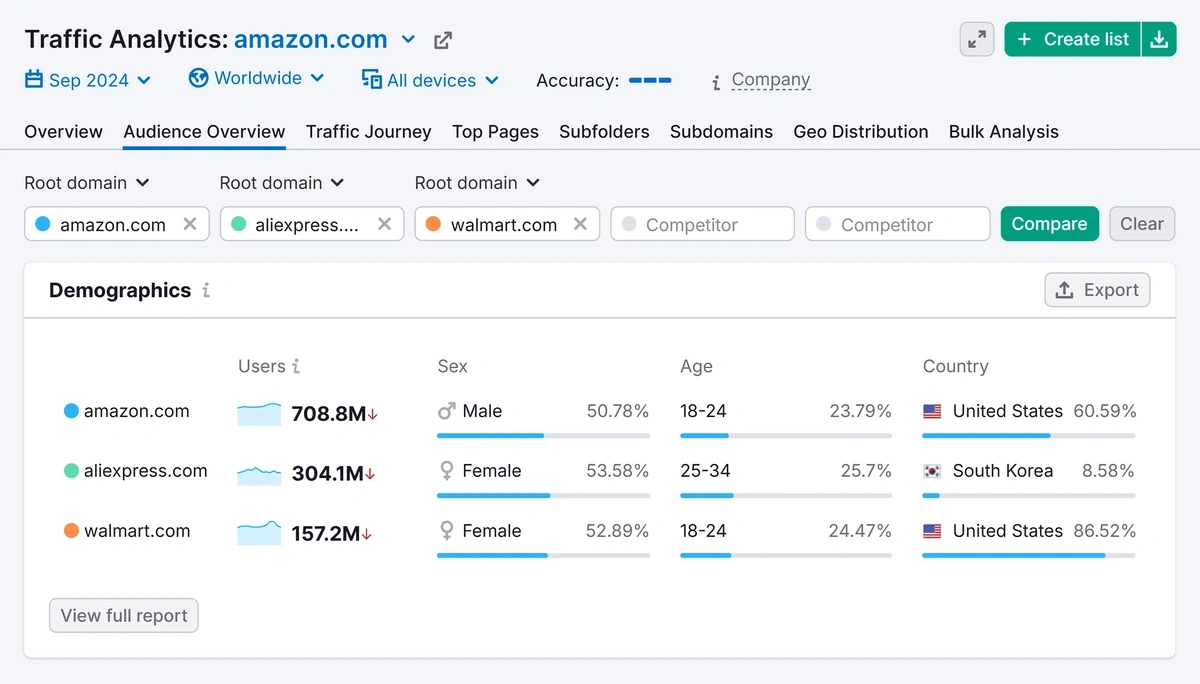Click the United States 86.52% progress bar
The width and height of the screenshot is (1200, 684).
tap(1029, 556)
